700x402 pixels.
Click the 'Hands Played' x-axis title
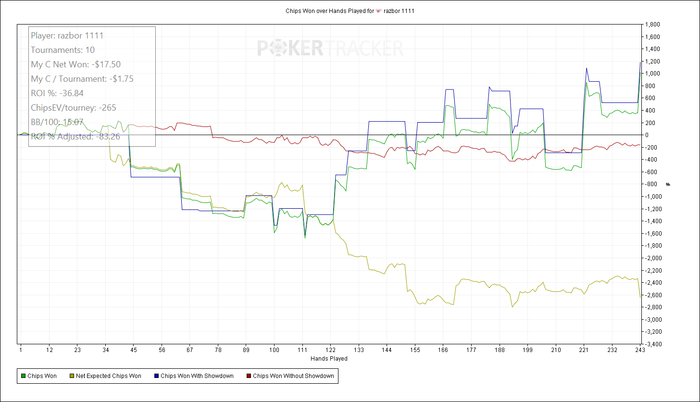click(x=329, y=359)
